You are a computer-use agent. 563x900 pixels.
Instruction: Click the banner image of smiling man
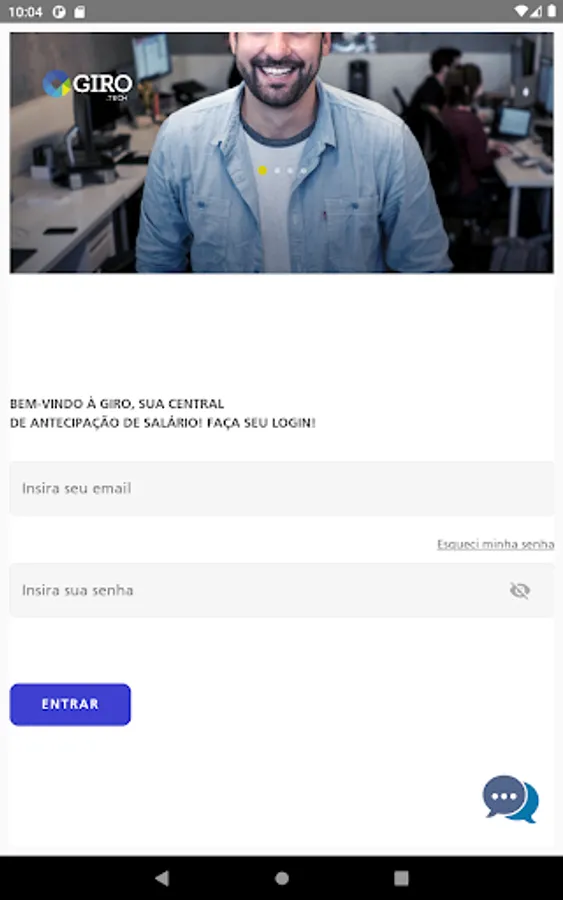coord(282,152)
